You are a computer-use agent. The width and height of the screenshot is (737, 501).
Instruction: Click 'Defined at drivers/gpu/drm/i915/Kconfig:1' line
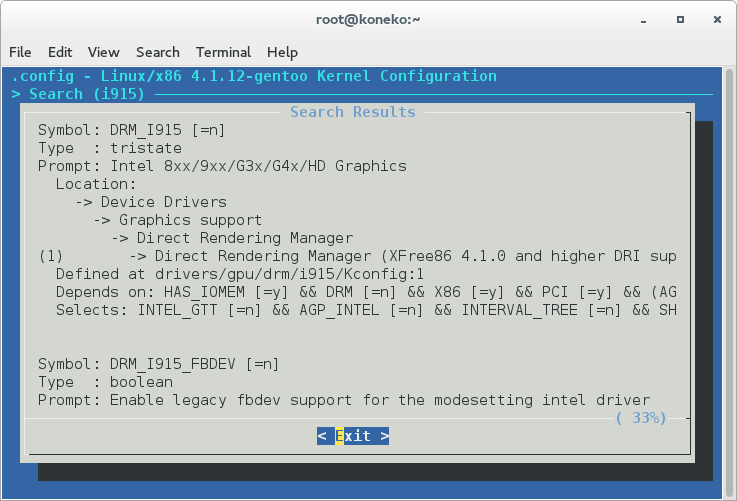240,274
